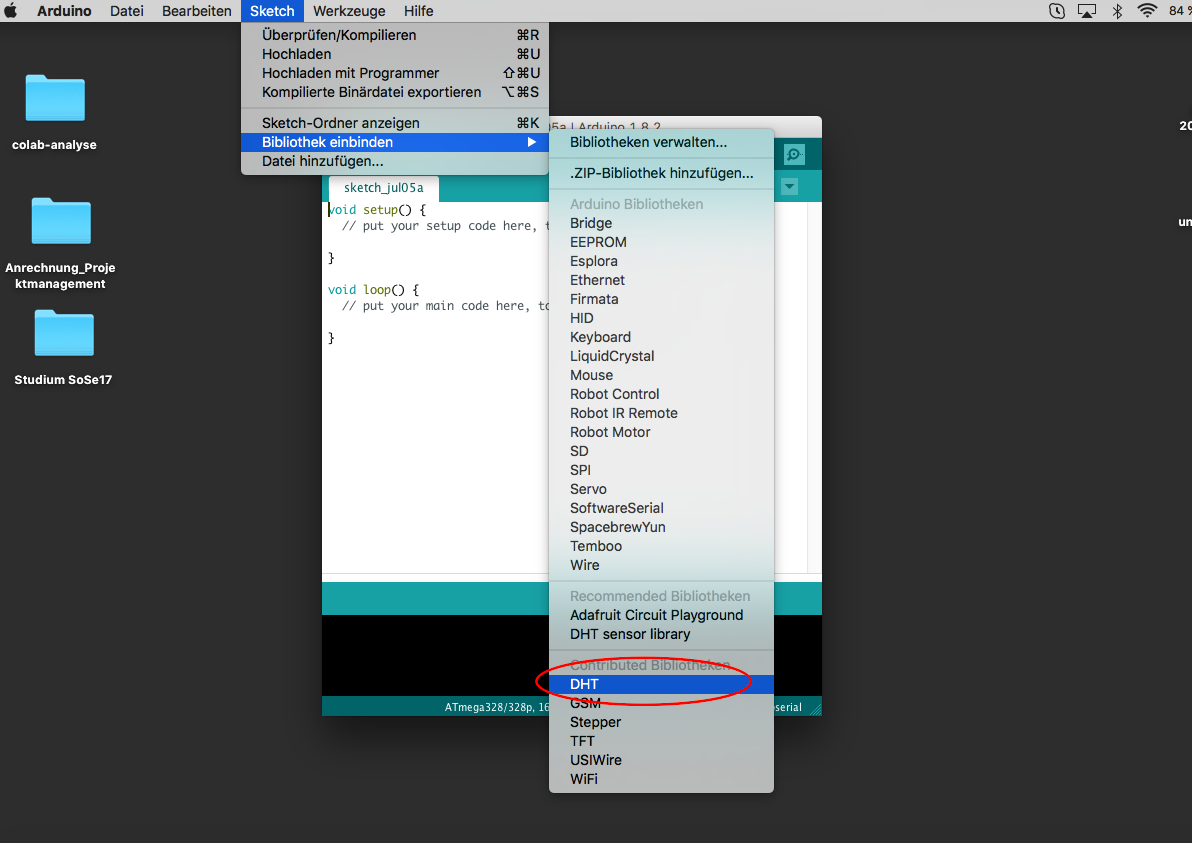Include the WiFi library
The image size is (1192, 843).
pos(661,780)
